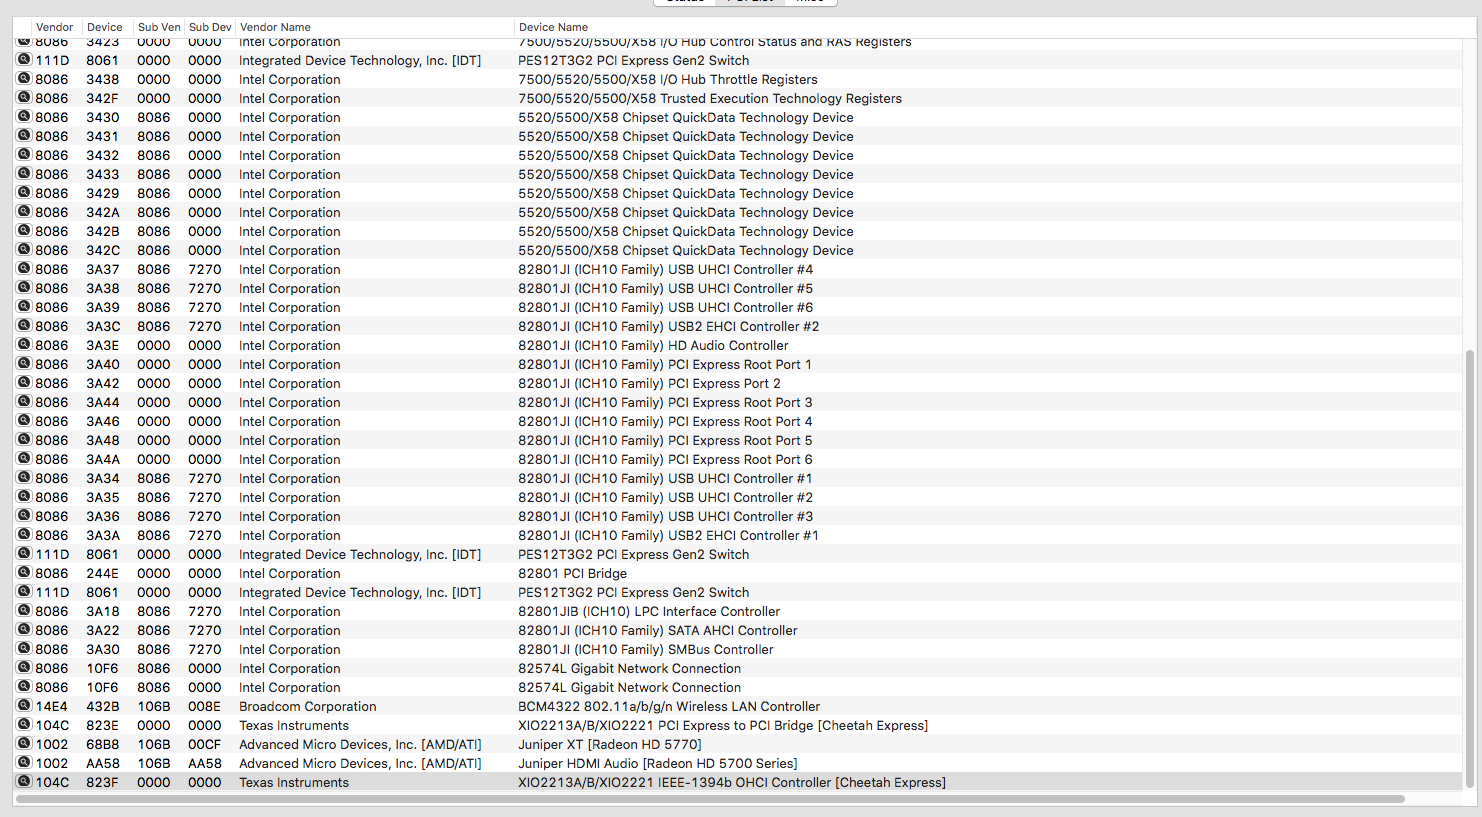
Task: Click the magnifier icon on the 3A36 row
Action: click(x=24, y=515)
